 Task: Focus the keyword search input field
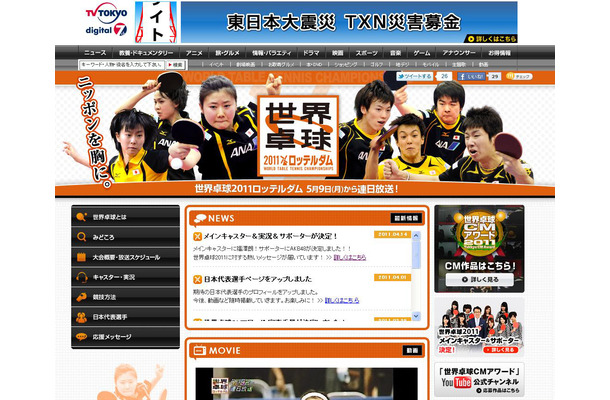[121, 65]
